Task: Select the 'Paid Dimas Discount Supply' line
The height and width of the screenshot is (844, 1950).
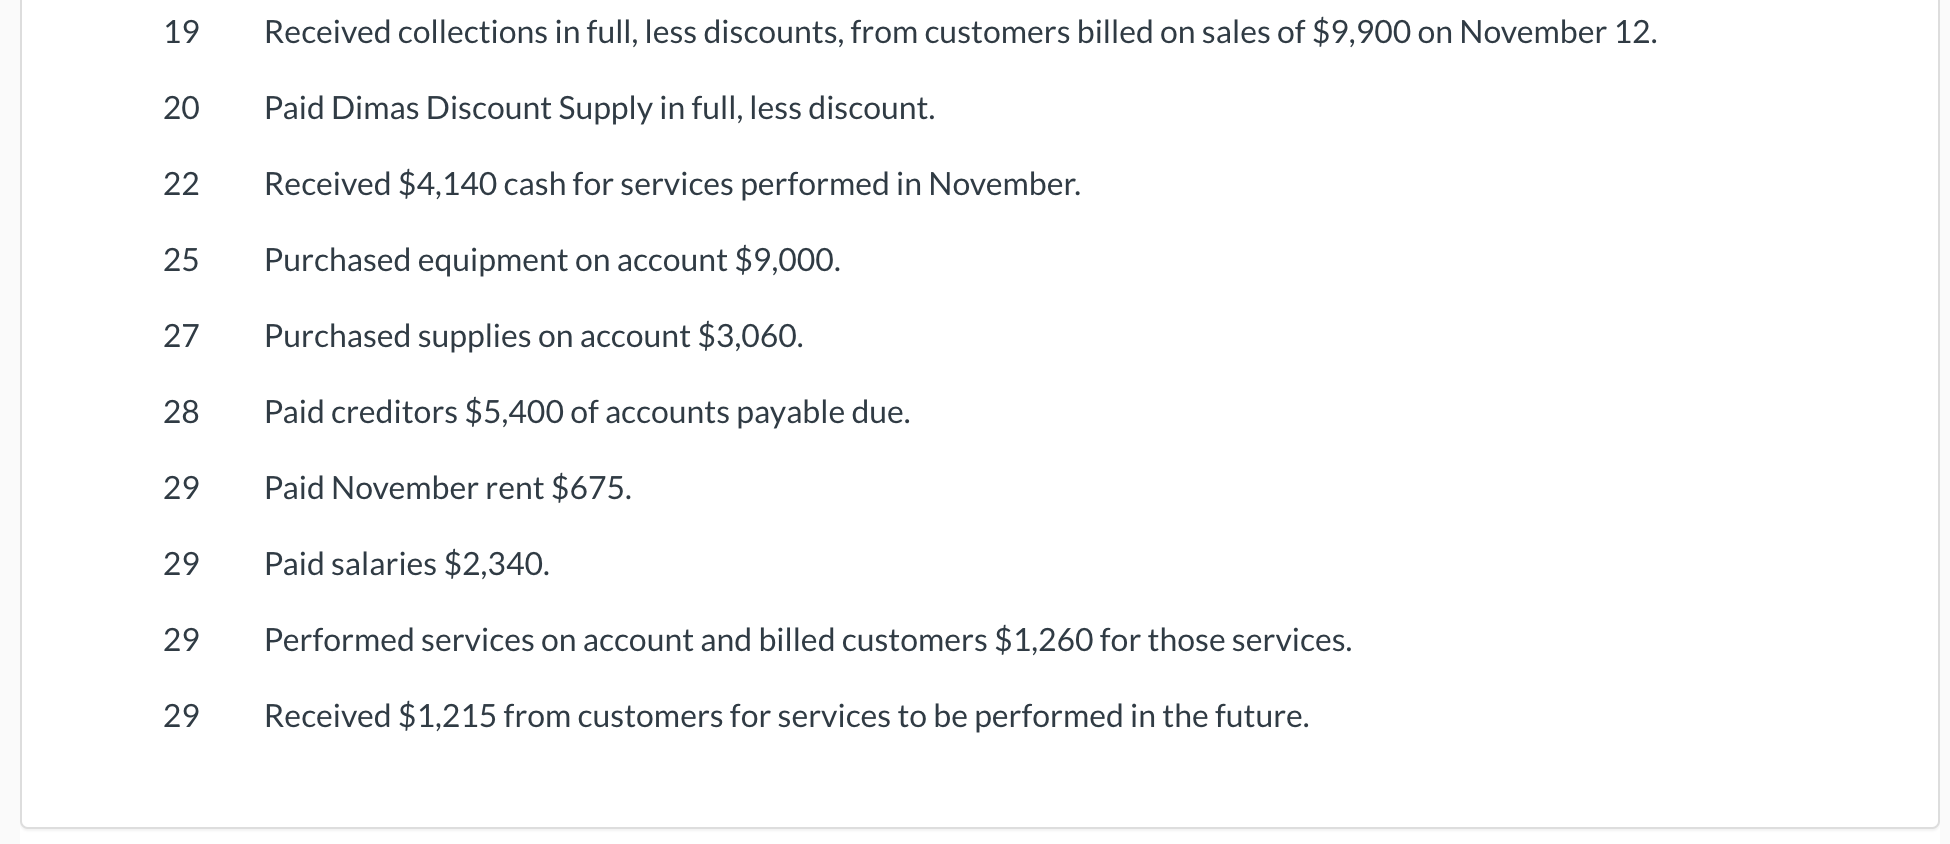Action: coord(599,108)
